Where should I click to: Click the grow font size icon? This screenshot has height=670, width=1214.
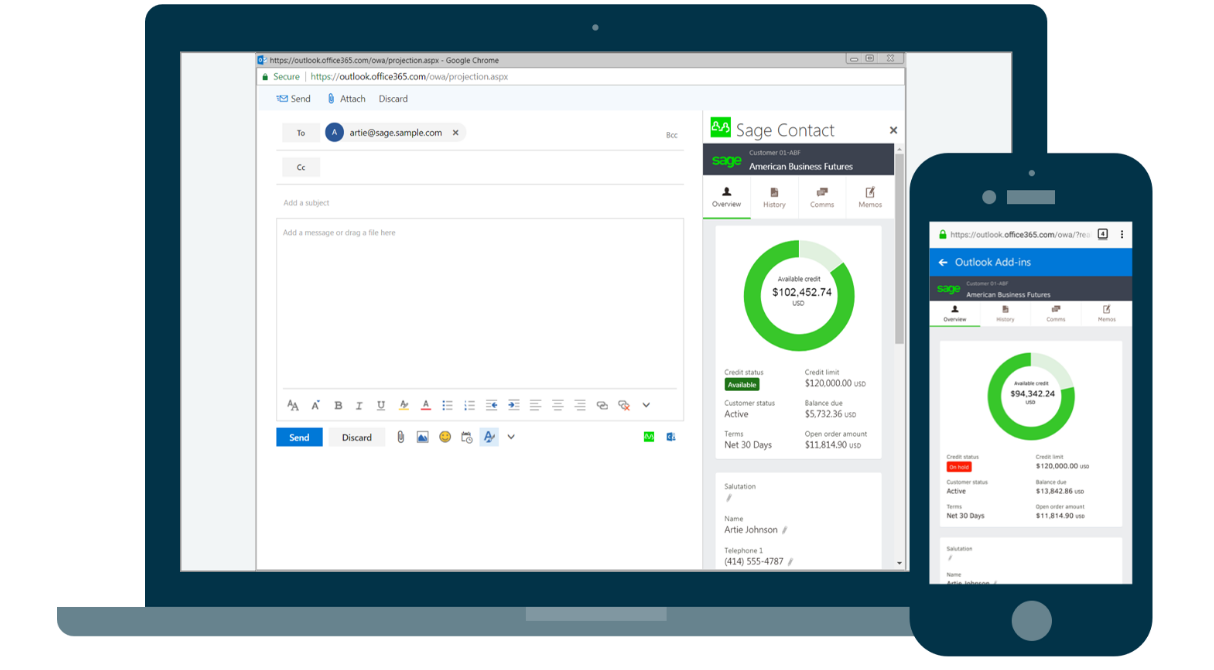click(x=316, y=405)
